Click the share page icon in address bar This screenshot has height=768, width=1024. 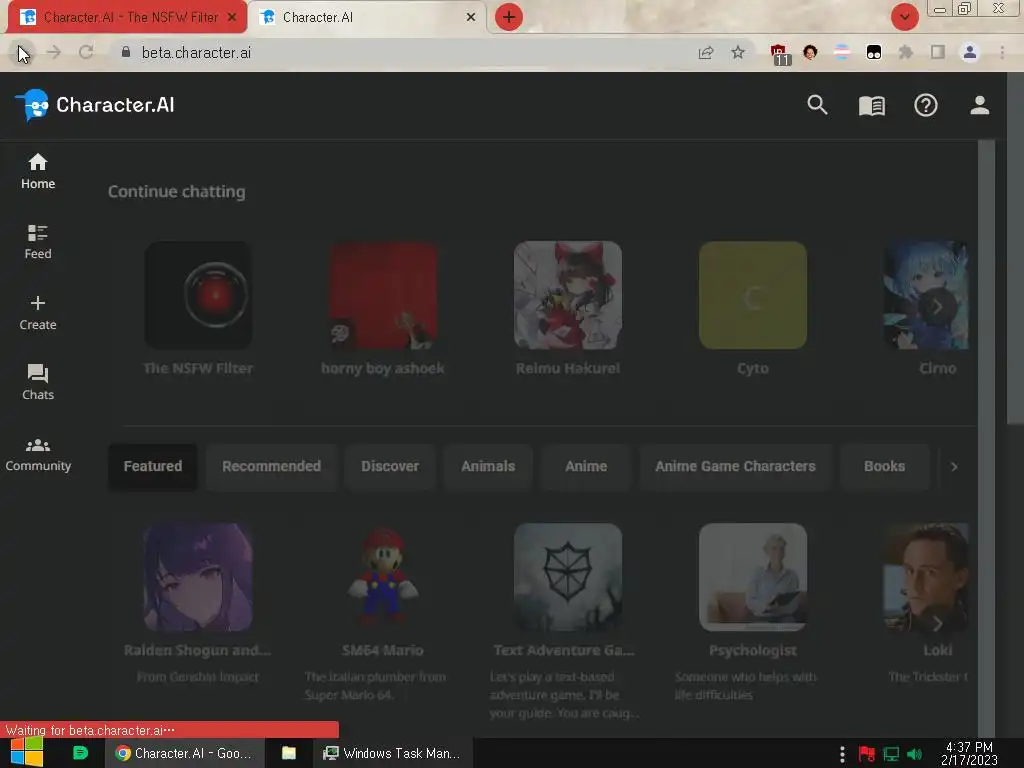[x=705, y=53]
